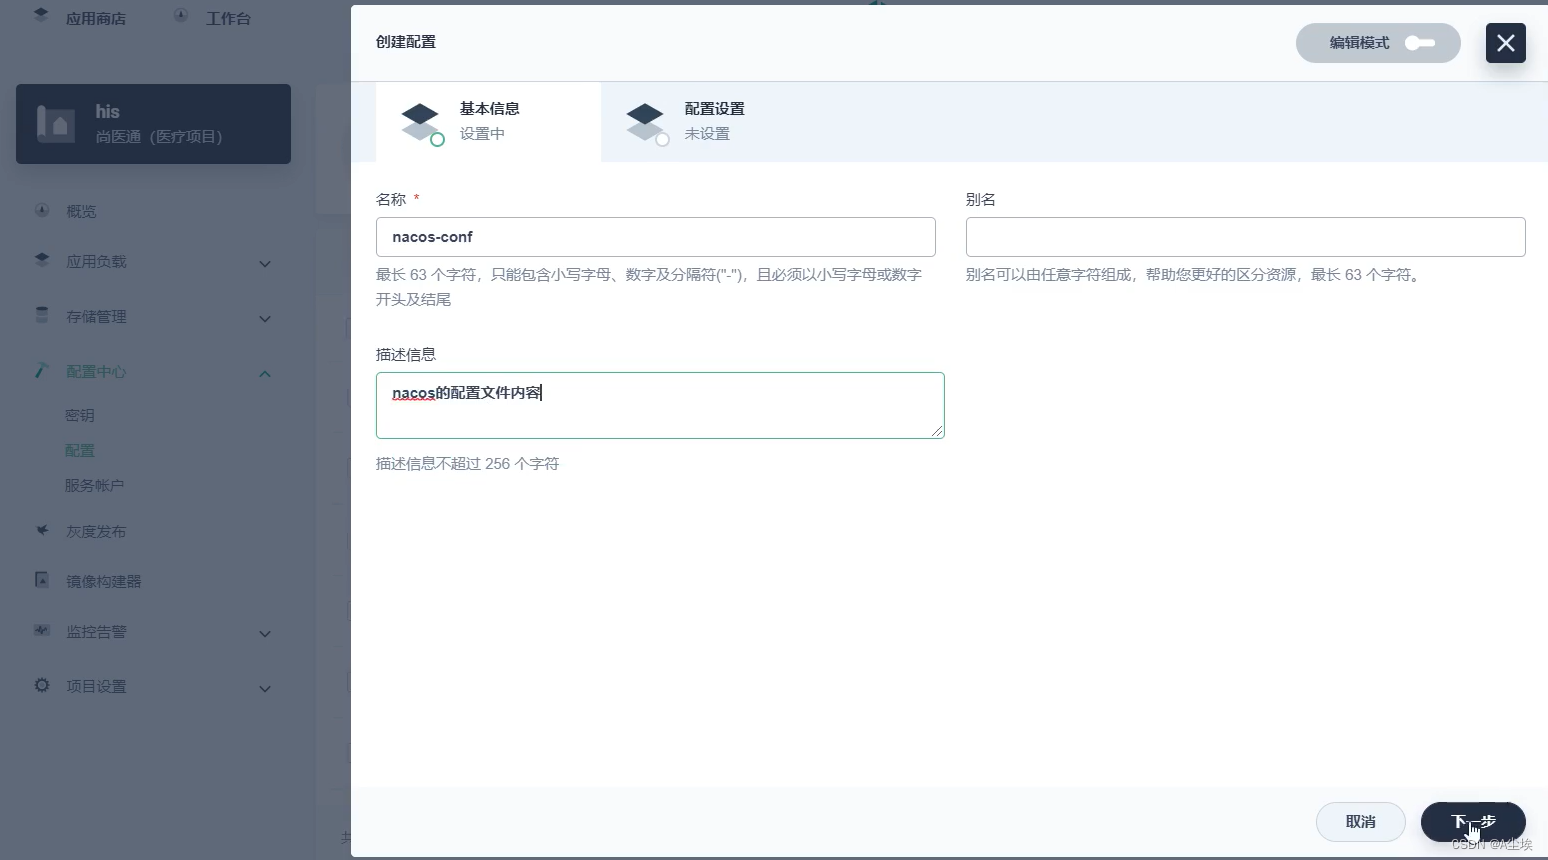The height and width of the screenshot is (860, 1548).
Task: Expand the 监控告警 menu chevron
Action: 265,634
